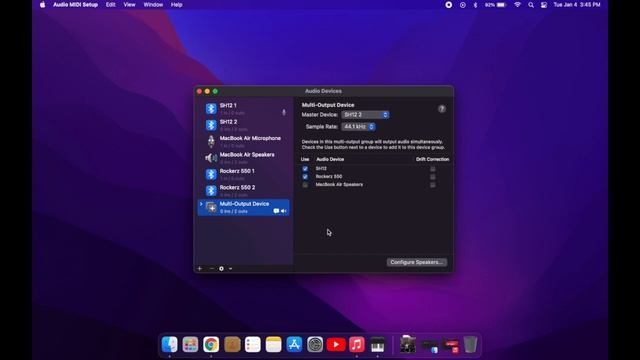The height and width of the screenshot is (360, 640).
Task: Open the Sample Rate dropdown
Action: pos(358,127)
